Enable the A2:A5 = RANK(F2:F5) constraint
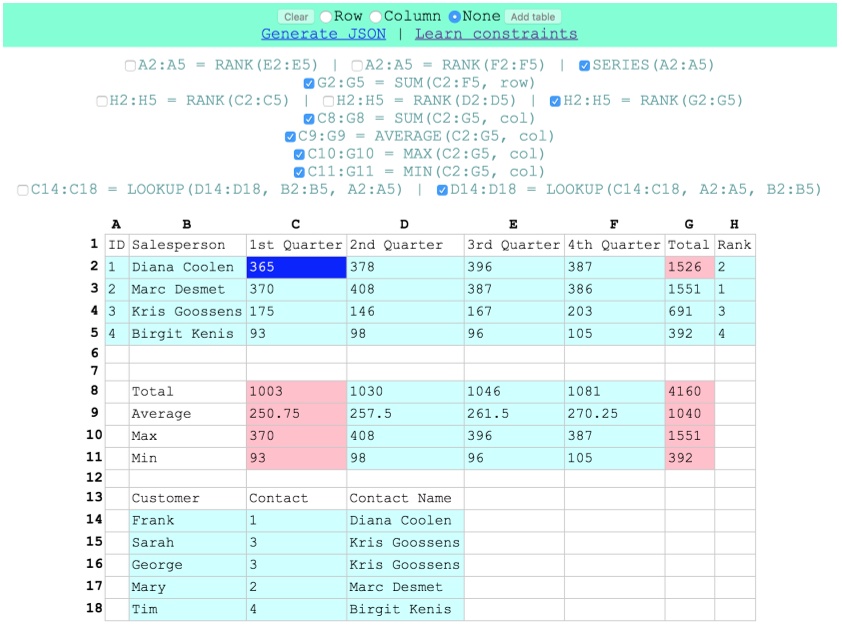The image size is (842, 627). [357, 65]
